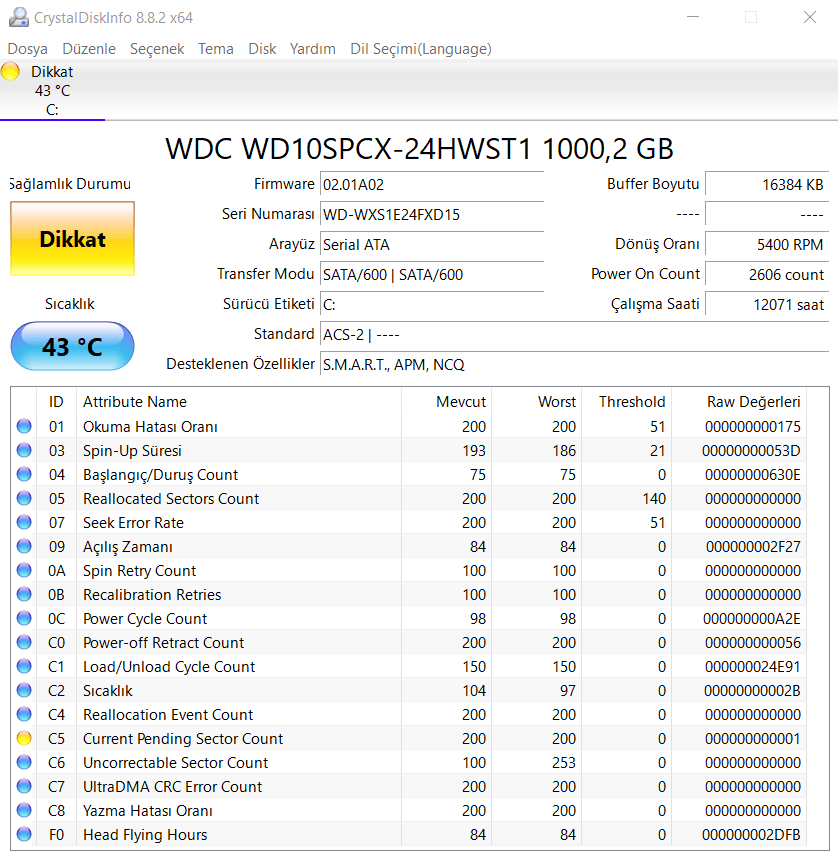Click status icon for Seek Error Rate row

click(x=24, y=522)
